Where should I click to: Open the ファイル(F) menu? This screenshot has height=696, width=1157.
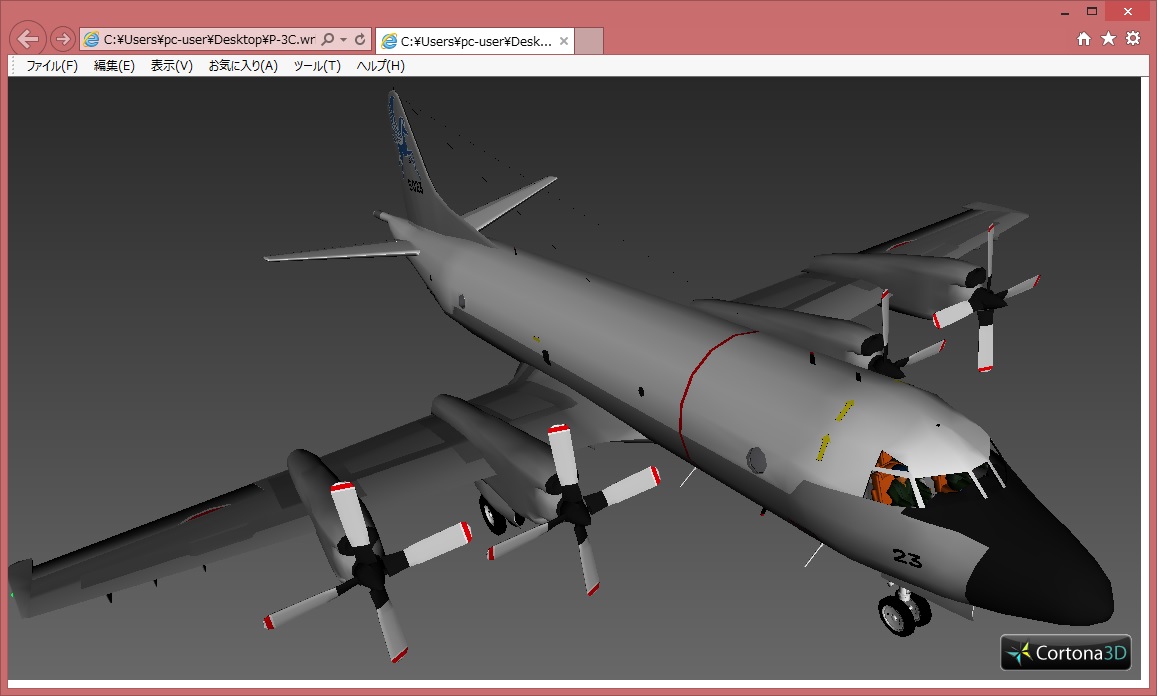pyautogui.click(x=52, y=66)
